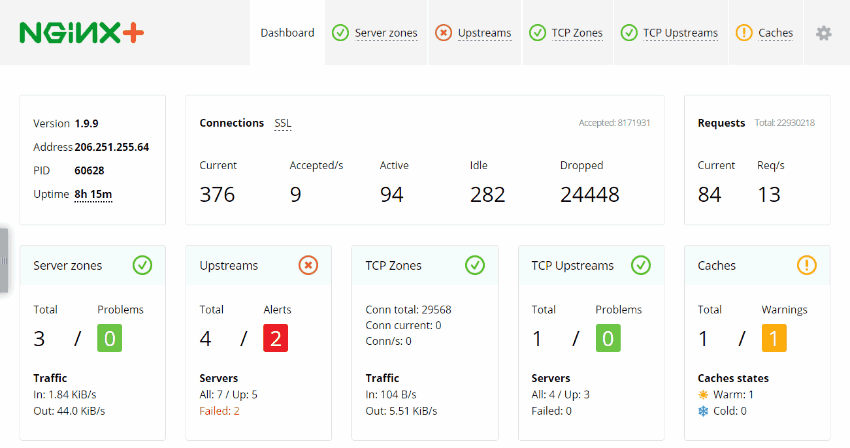Click the Warm cache sun icon

click(x=703, y=395)
